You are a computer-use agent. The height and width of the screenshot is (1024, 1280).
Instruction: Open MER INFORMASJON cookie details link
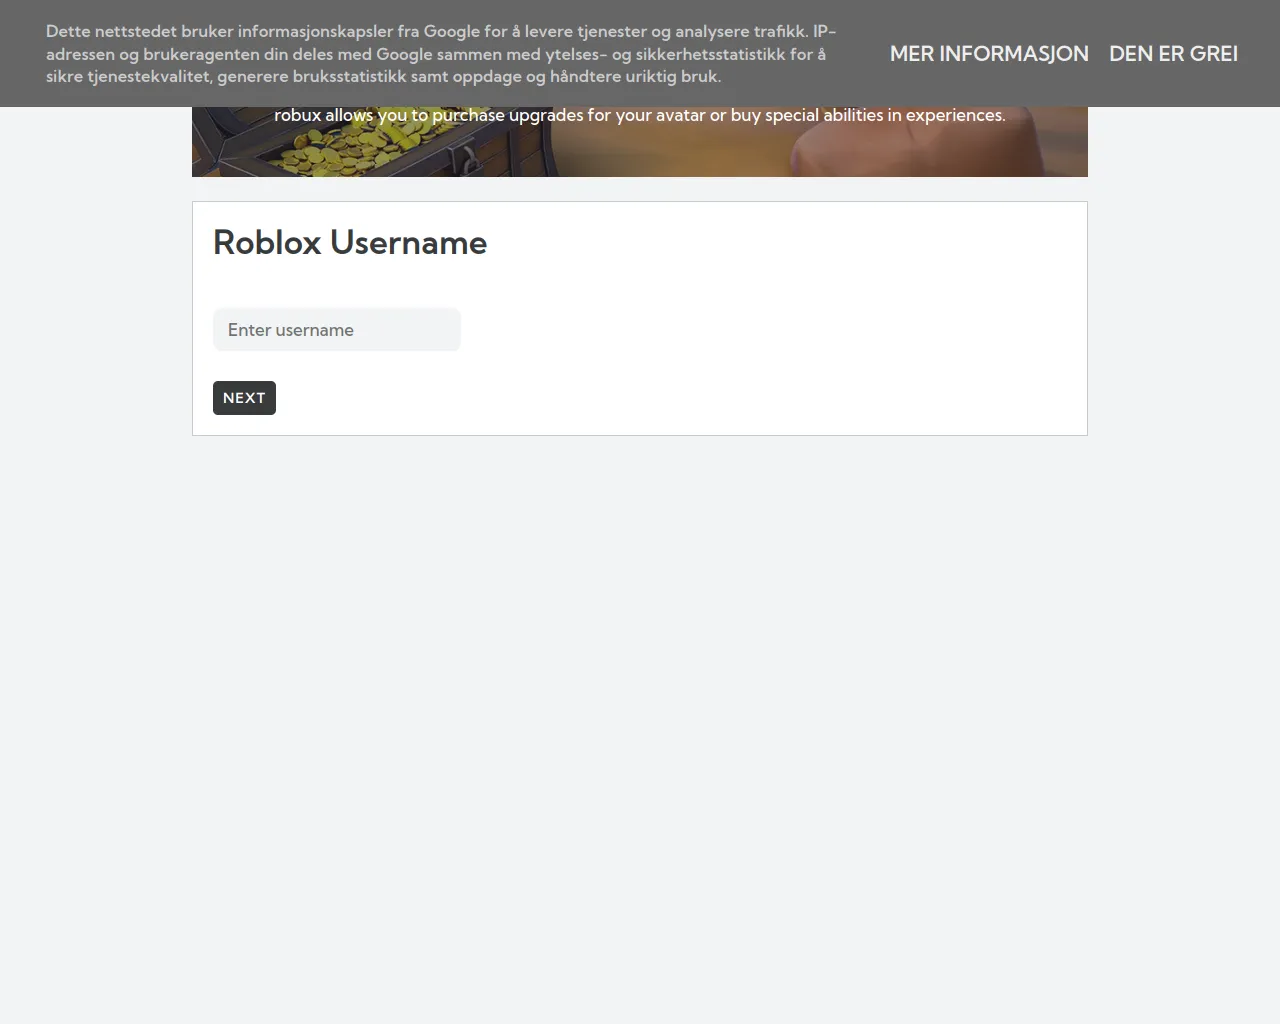(989, 54)
